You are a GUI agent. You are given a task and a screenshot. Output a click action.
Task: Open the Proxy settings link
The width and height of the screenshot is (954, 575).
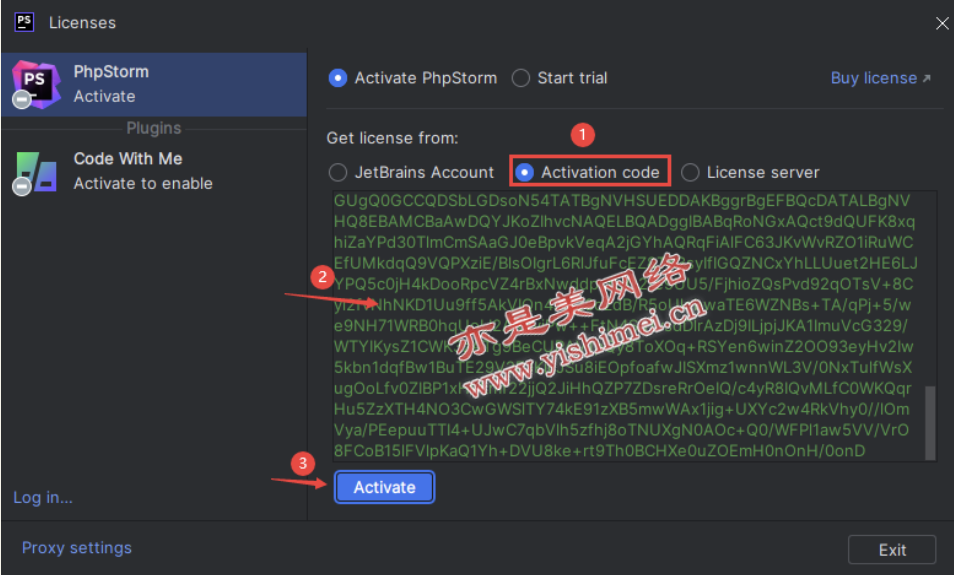coord(77,548)
